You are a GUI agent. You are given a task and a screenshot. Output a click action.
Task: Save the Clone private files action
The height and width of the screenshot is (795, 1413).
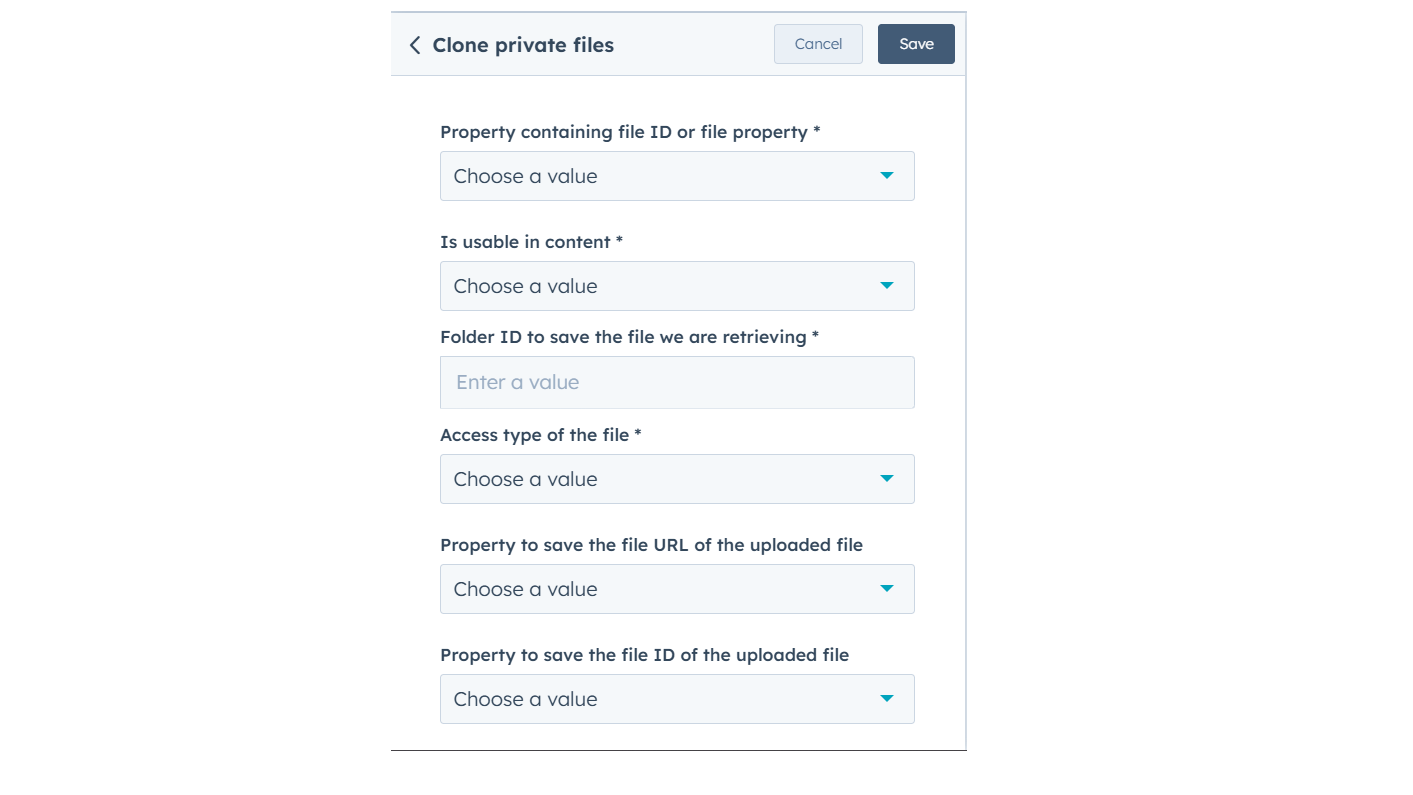tap(916, 44)
